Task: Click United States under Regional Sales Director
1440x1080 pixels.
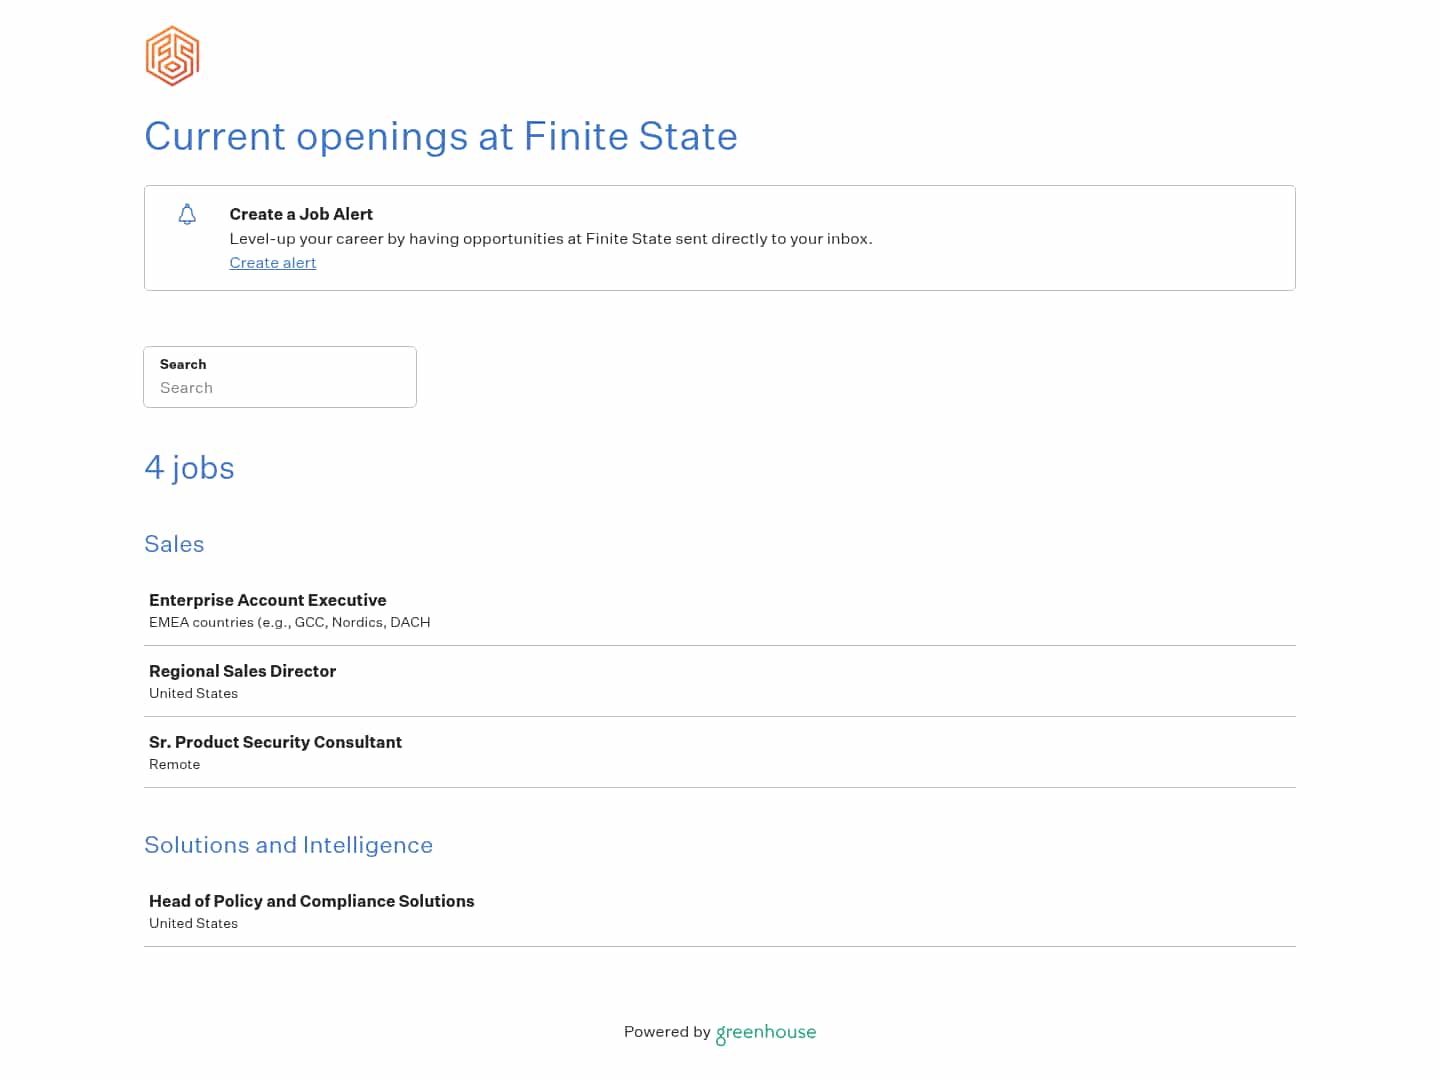Action: point(193,693)
